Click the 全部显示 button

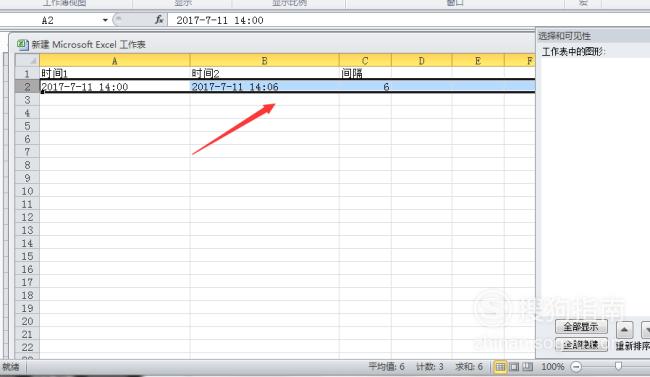click(x=581, y=327)
